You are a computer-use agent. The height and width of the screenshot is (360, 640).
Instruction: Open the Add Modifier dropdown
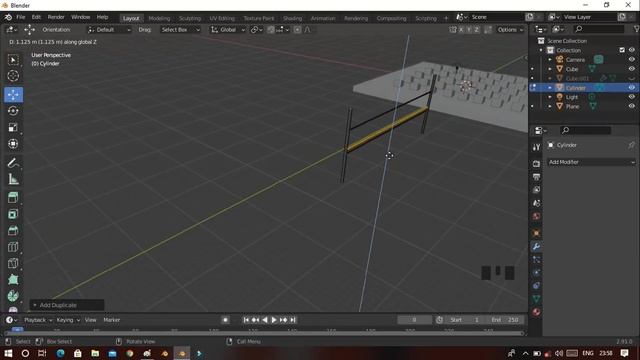click(591, 162)
